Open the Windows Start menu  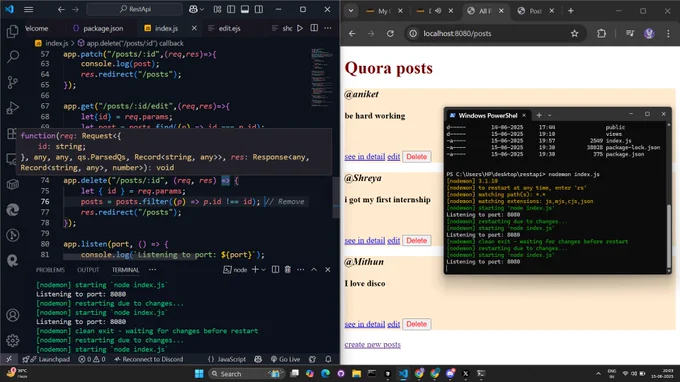click(199, 373)
